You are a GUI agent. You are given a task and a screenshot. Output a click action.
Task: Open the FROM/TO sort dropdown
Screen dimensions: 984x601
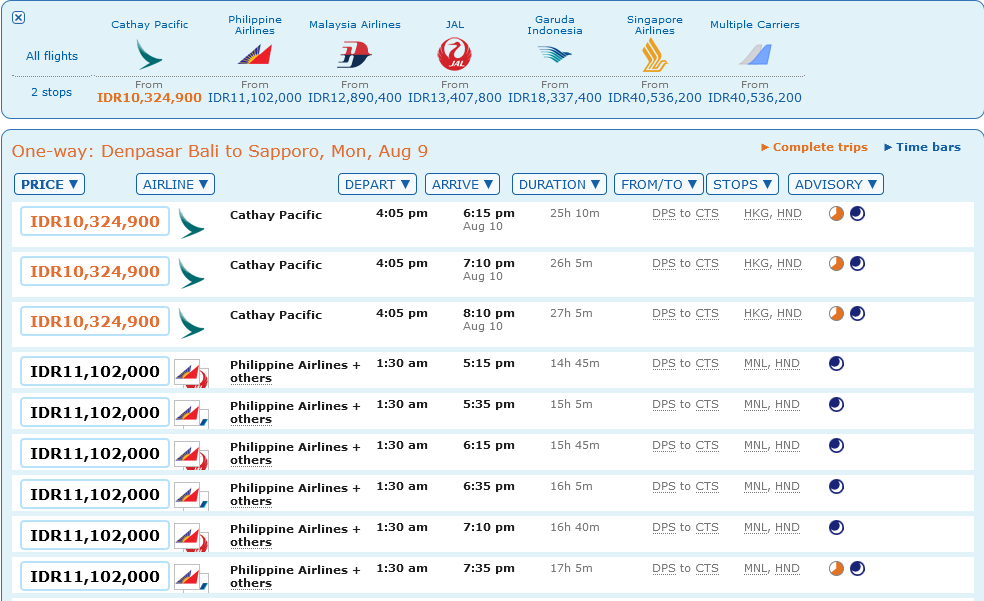tap(659, 184)
